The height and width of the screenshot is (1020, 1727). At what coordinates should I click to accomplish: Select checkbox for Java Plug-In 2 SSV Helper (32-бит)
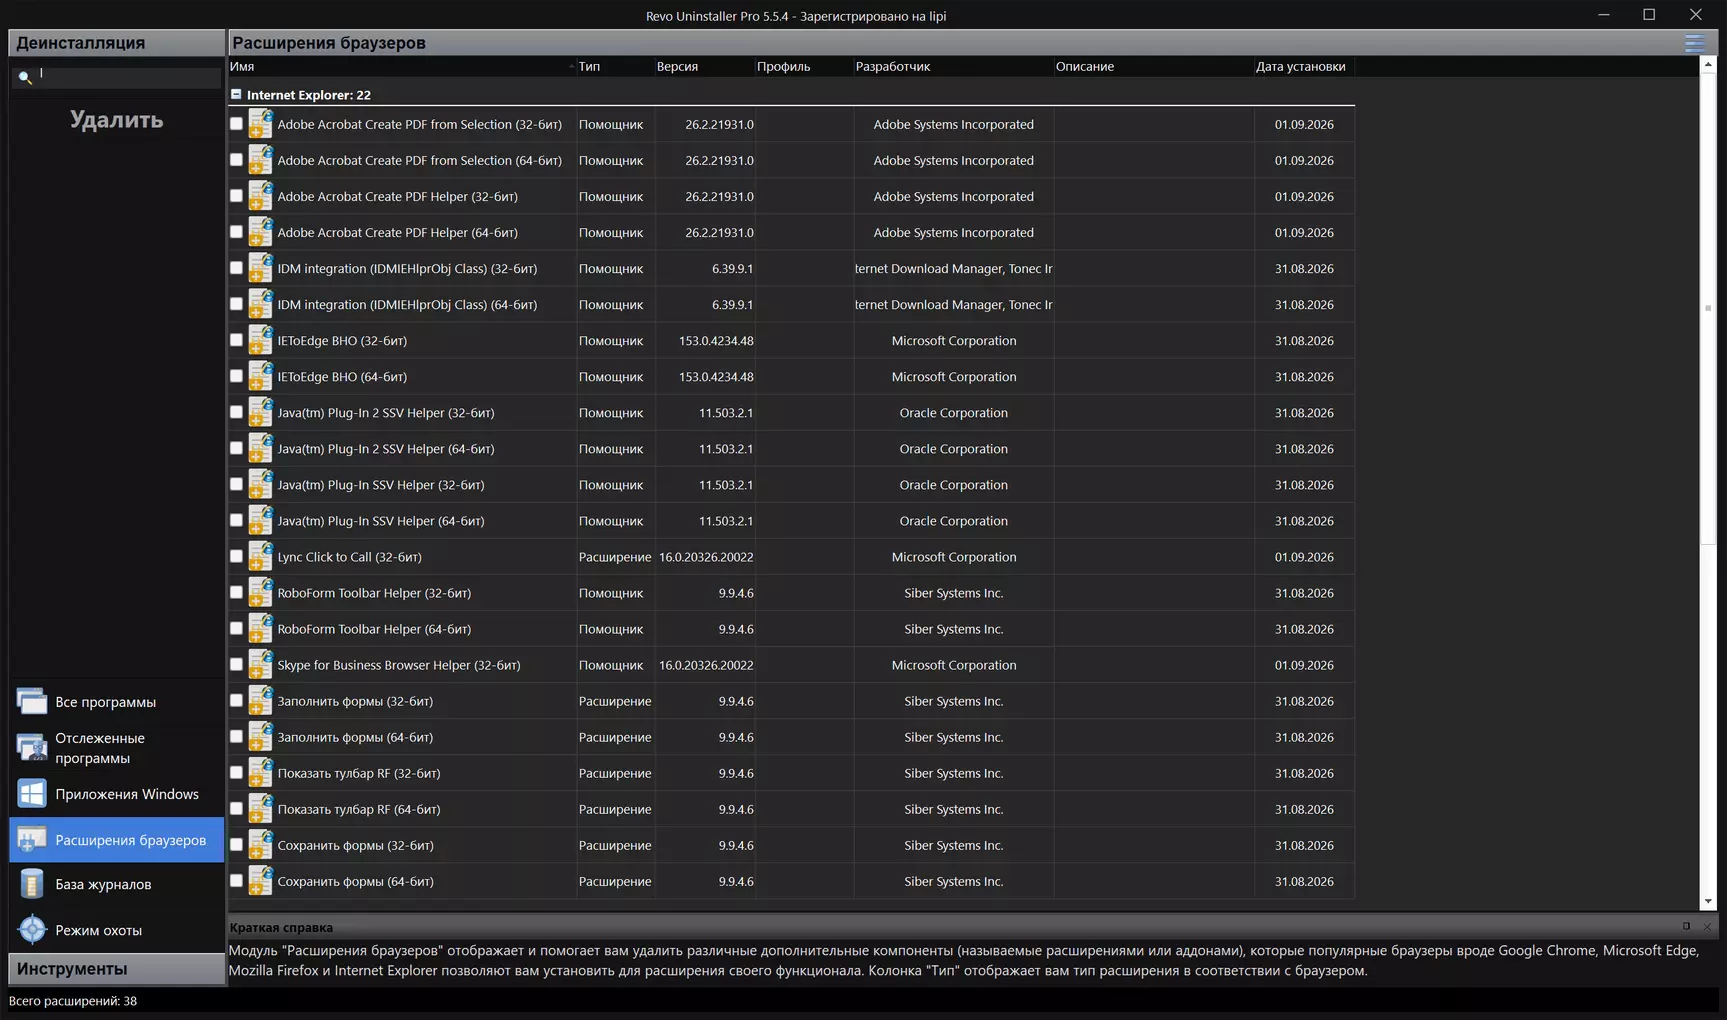[x=236, y=412]
